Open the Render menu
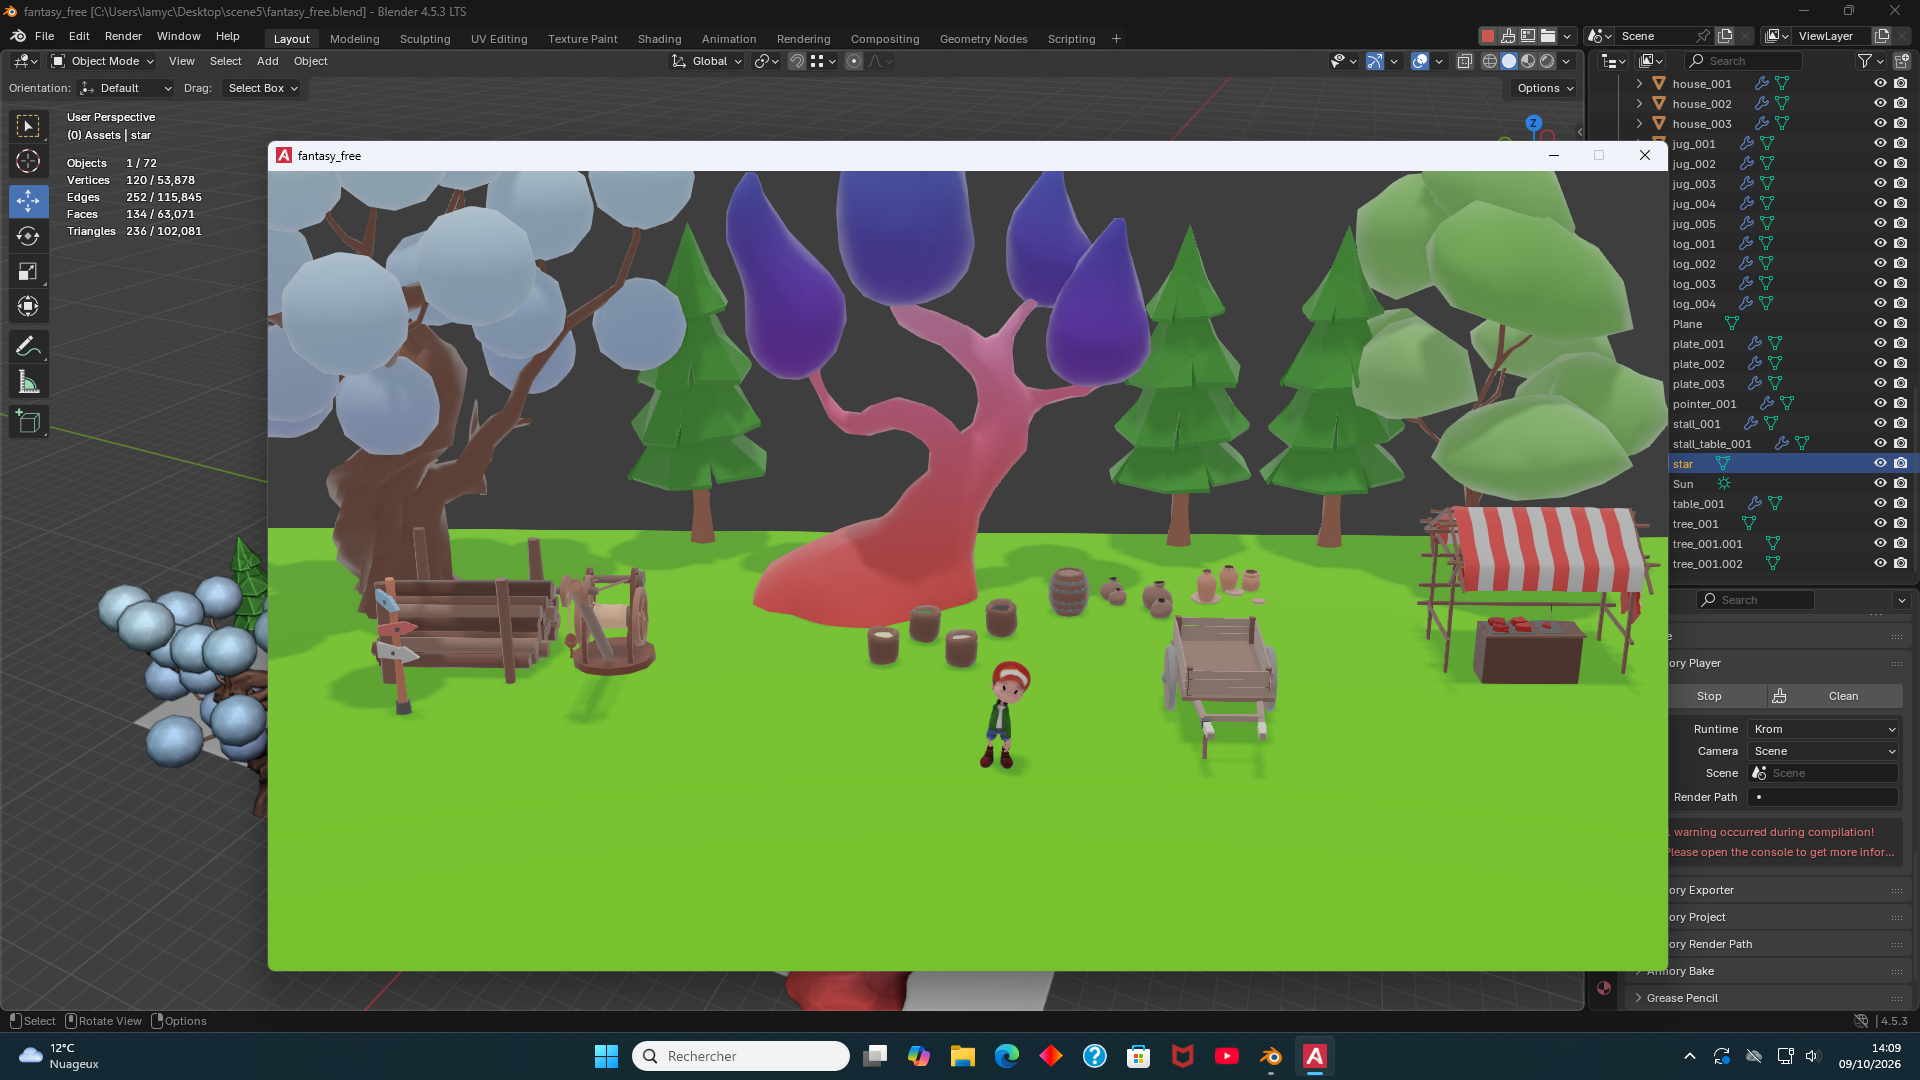 pyautogui.click(x=123, y=36)
